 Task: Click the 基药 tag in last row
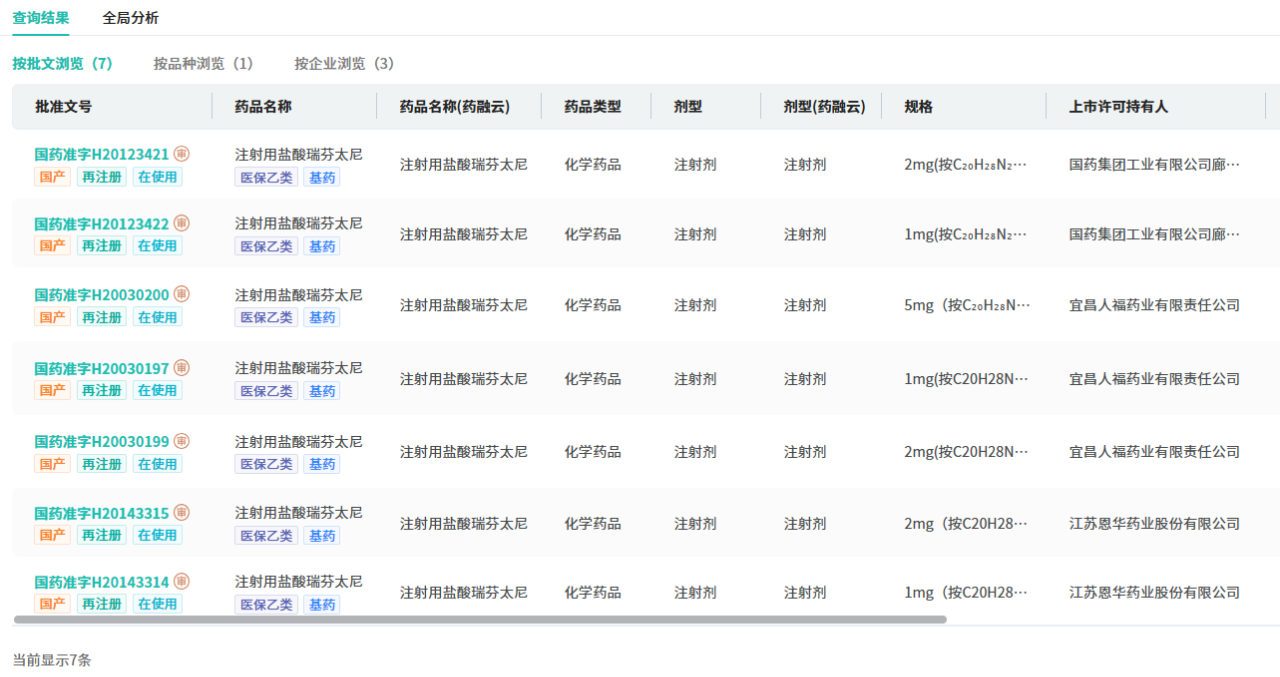tap(321, 605)
